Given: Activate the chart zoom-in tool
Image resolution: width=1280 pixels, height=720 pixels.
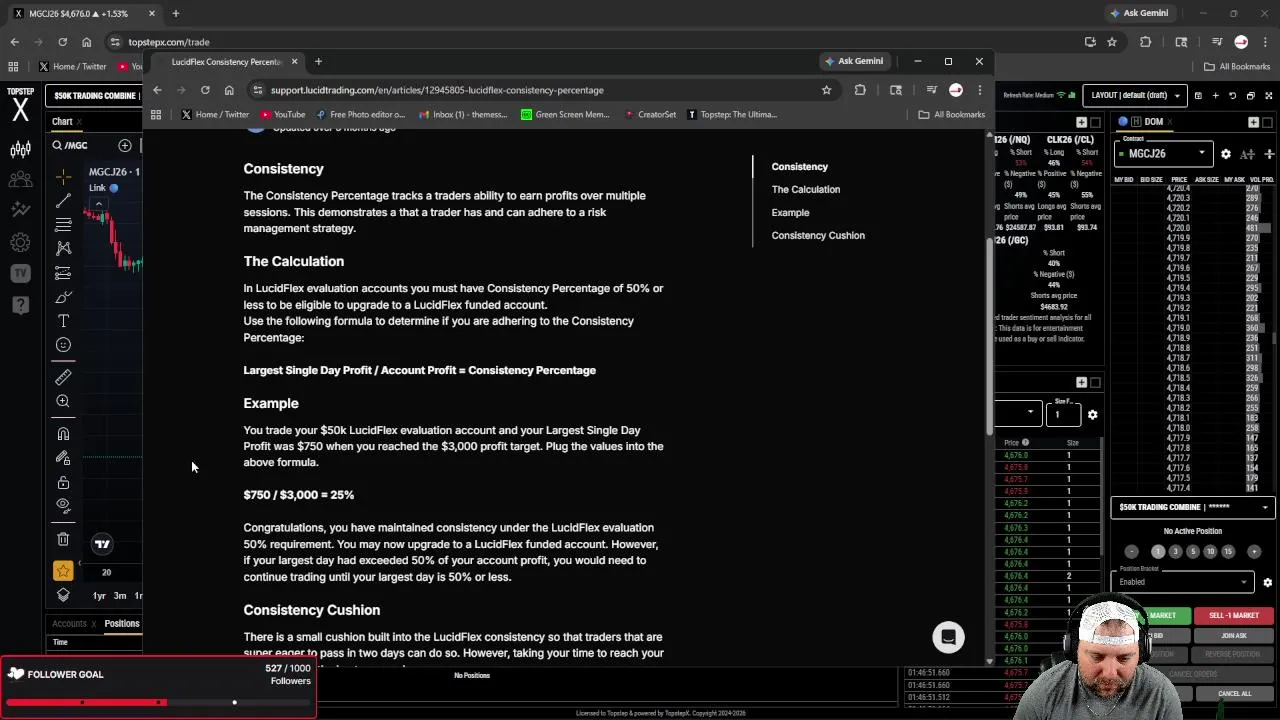Looking at the screenshot, I should point(63,401).
